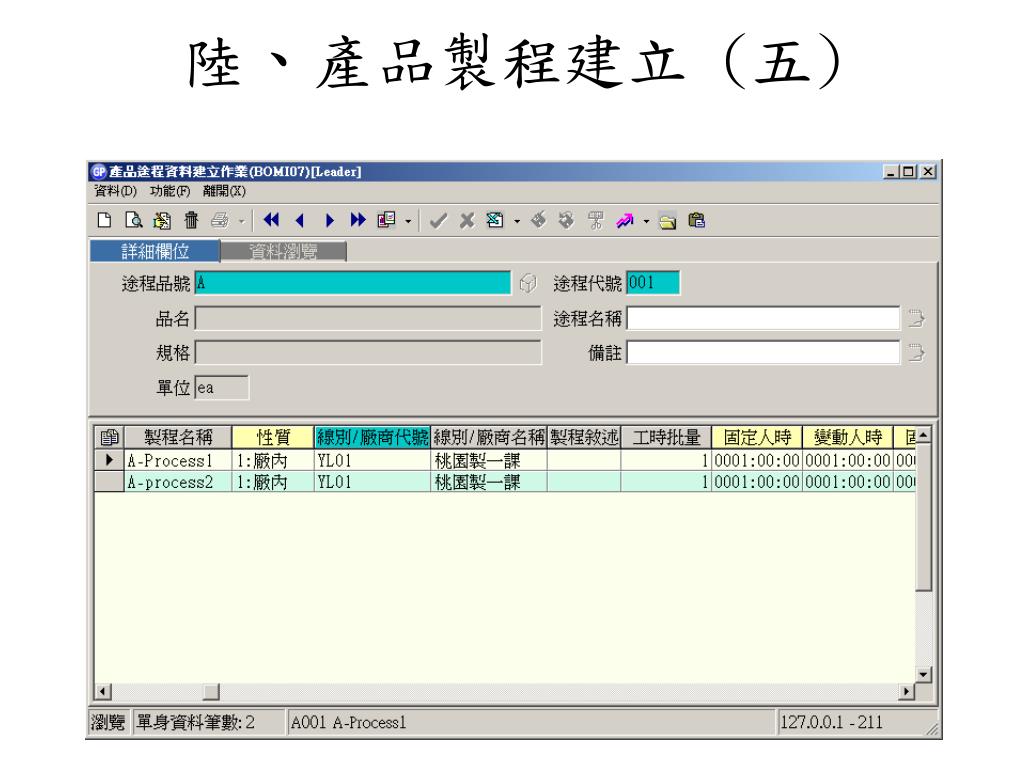Click the Delete trash can icon
1024x768 pixels.
(x=191, y=220)
